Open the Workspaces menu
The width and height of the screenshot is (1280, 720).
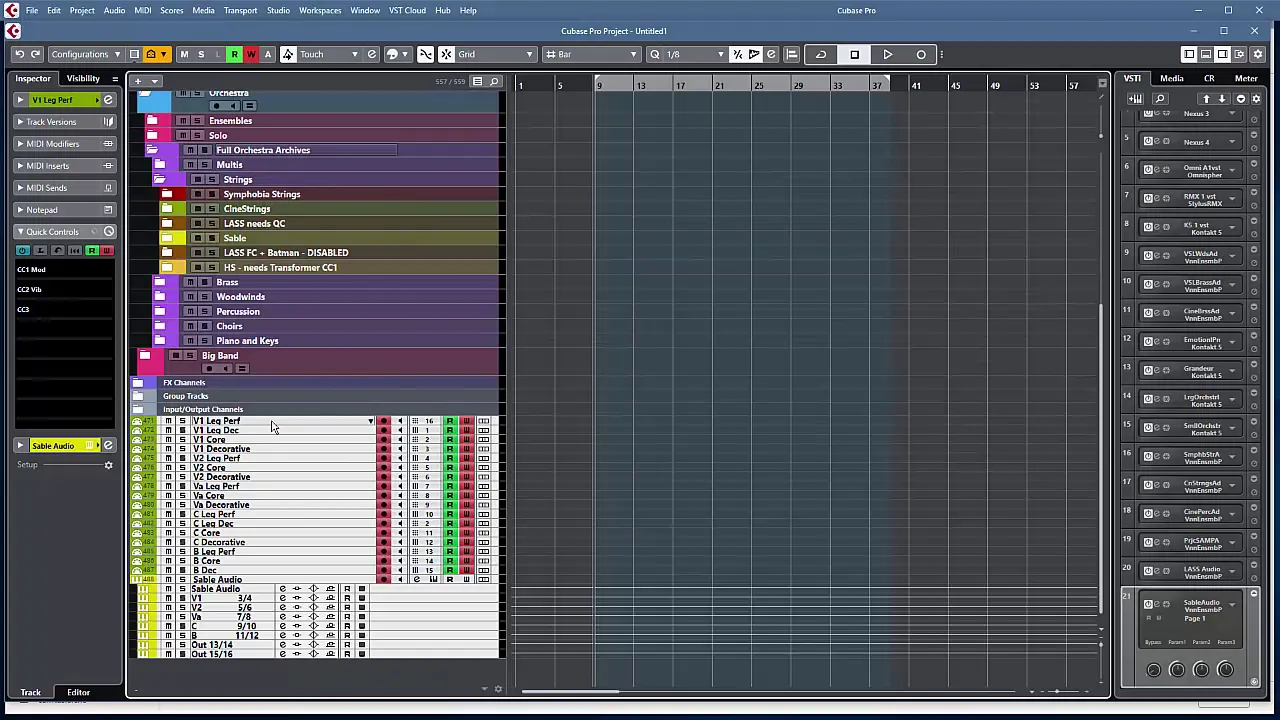click(x=320, y=10)
